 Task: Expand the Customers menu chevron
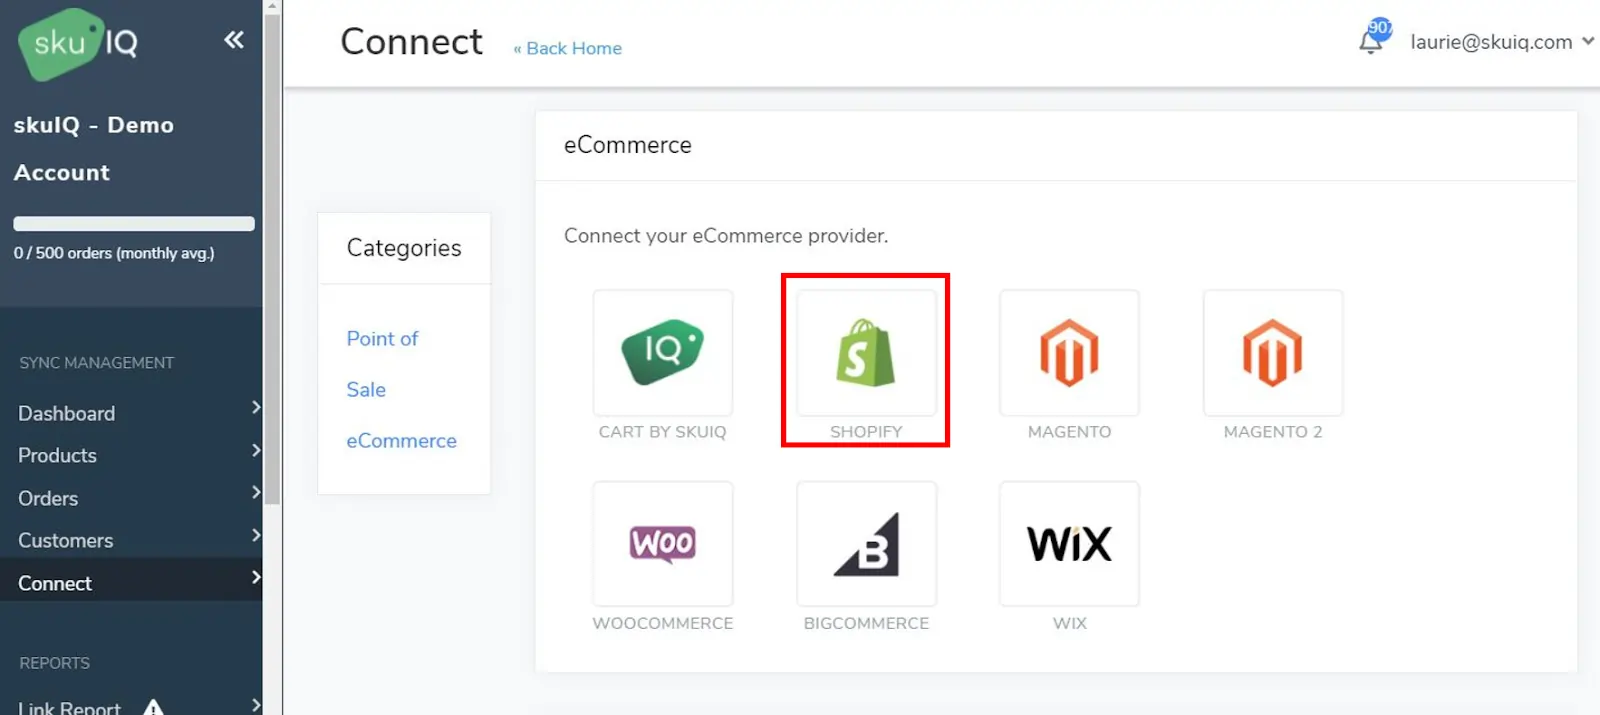click(256, 535)
